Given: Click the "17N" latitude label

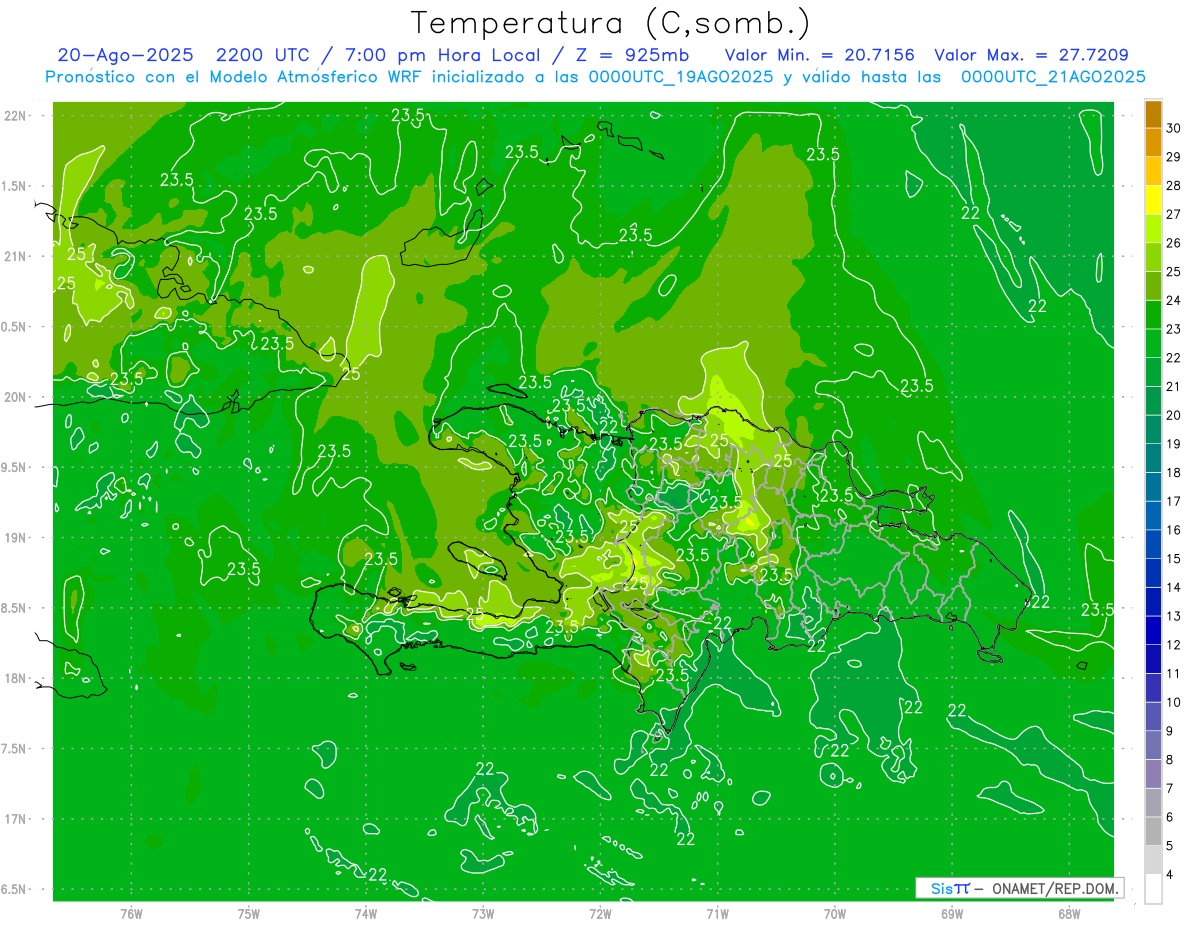Looking at the screenshot, I should click(x=15, y=819).
